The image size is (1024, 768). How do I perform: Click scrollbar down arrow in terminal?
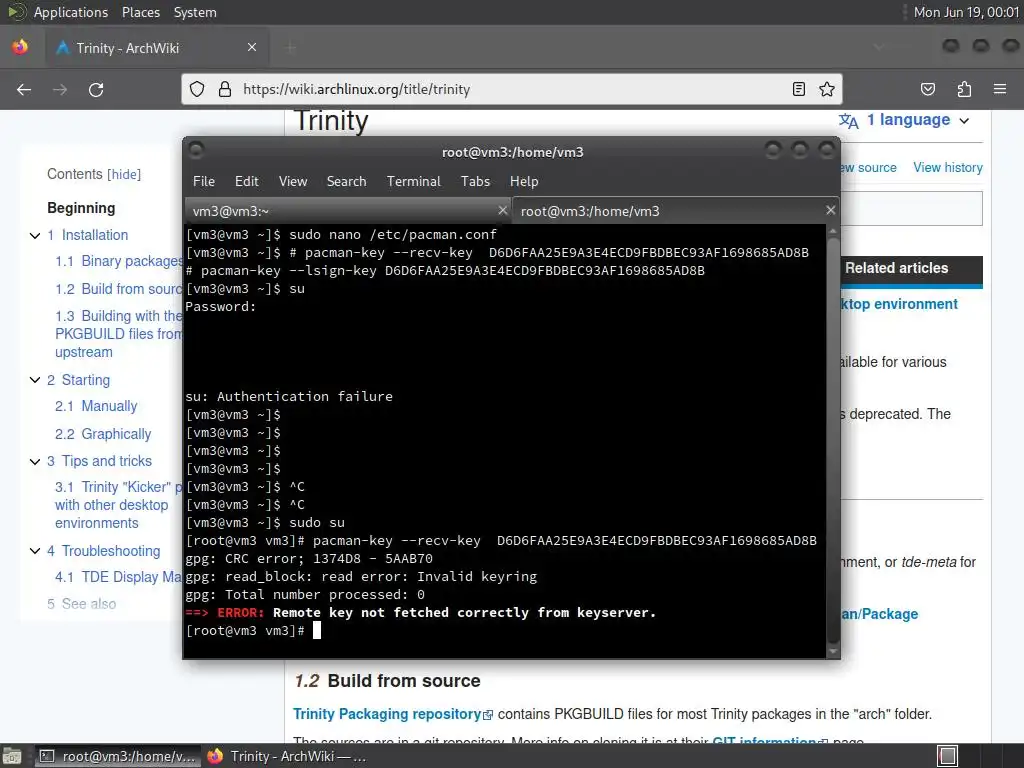pos(833,651)
